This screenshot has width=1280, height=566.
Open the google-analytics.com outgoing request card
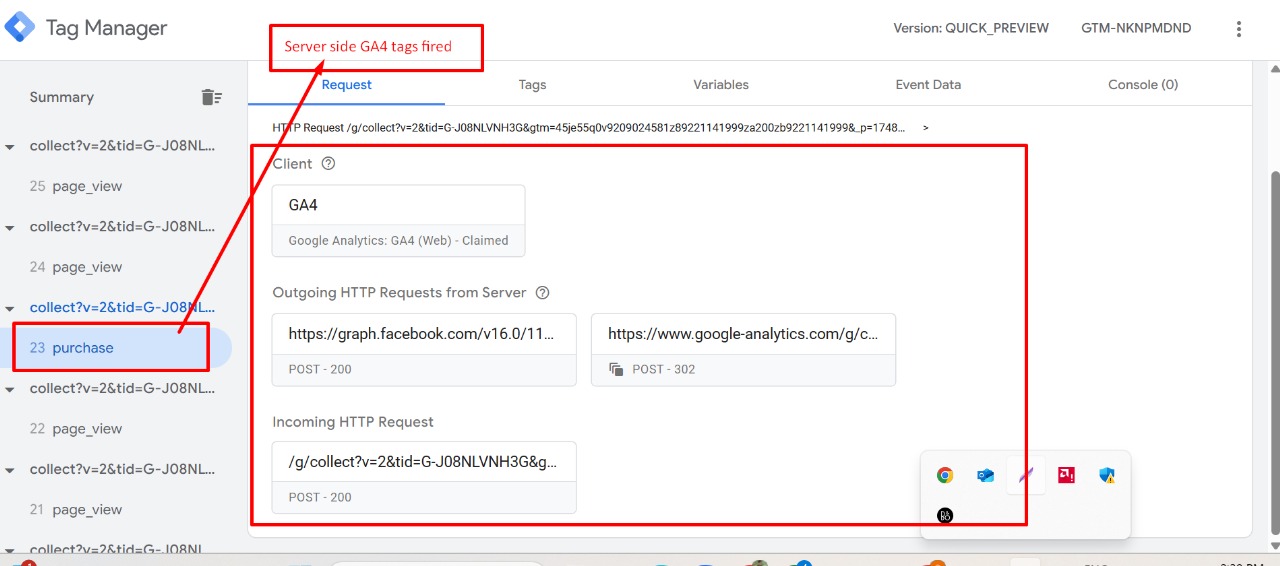click(743, 349)
